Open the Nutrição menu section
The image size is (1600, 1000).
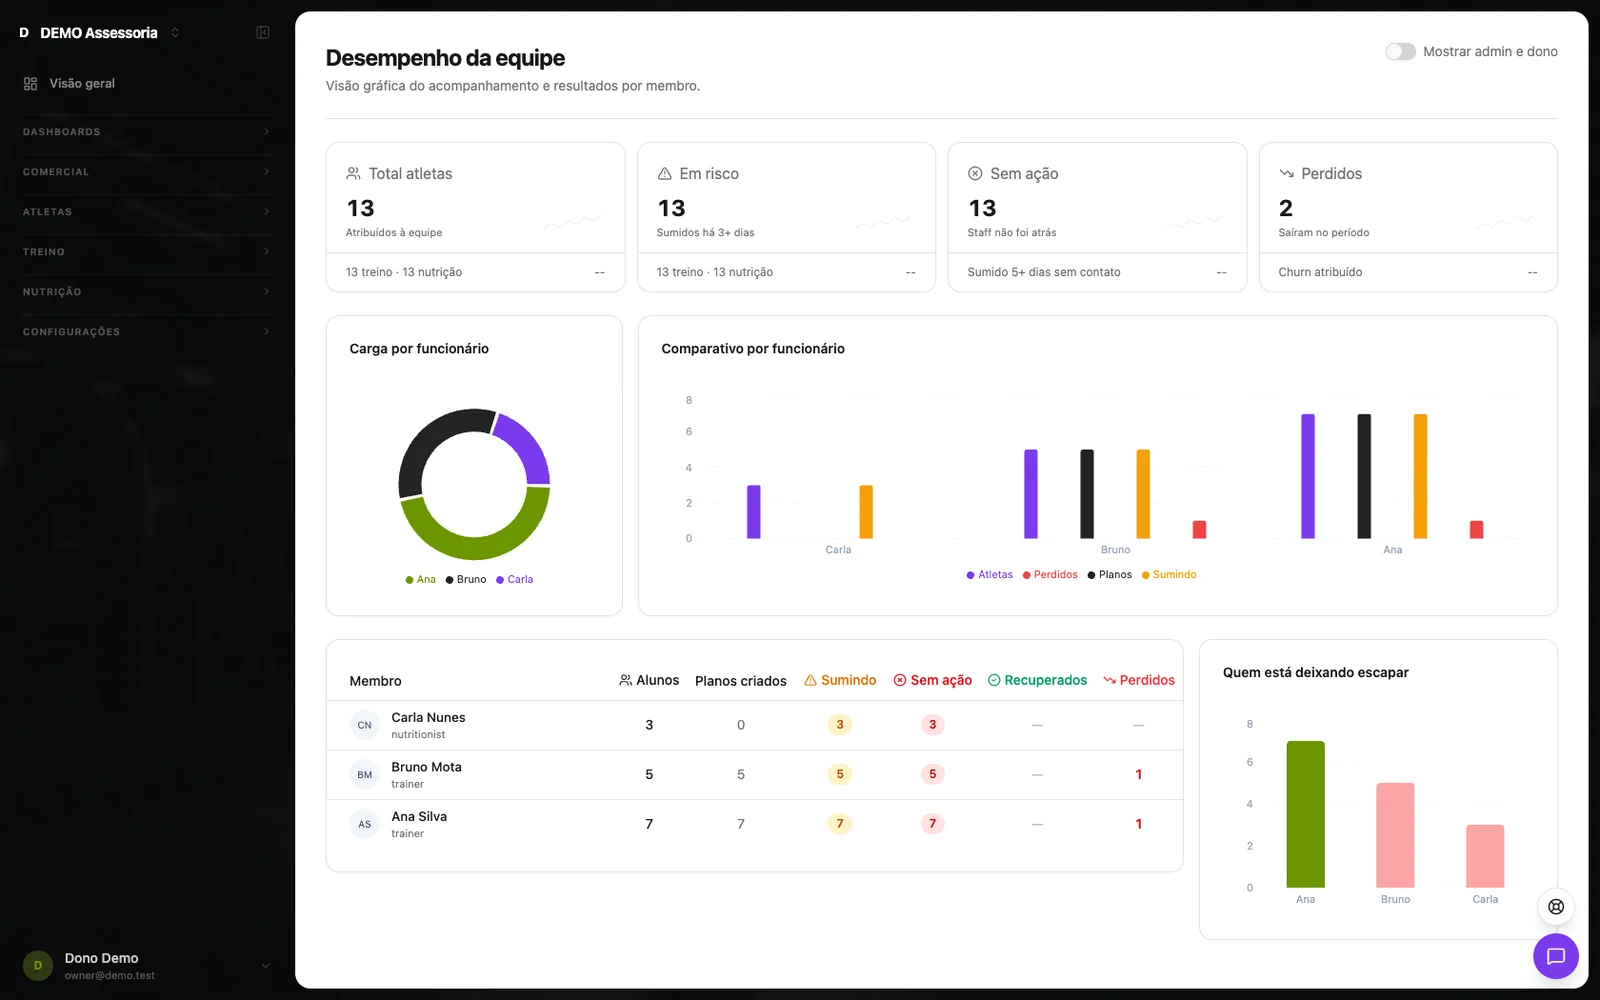click(x=147, y=292)
